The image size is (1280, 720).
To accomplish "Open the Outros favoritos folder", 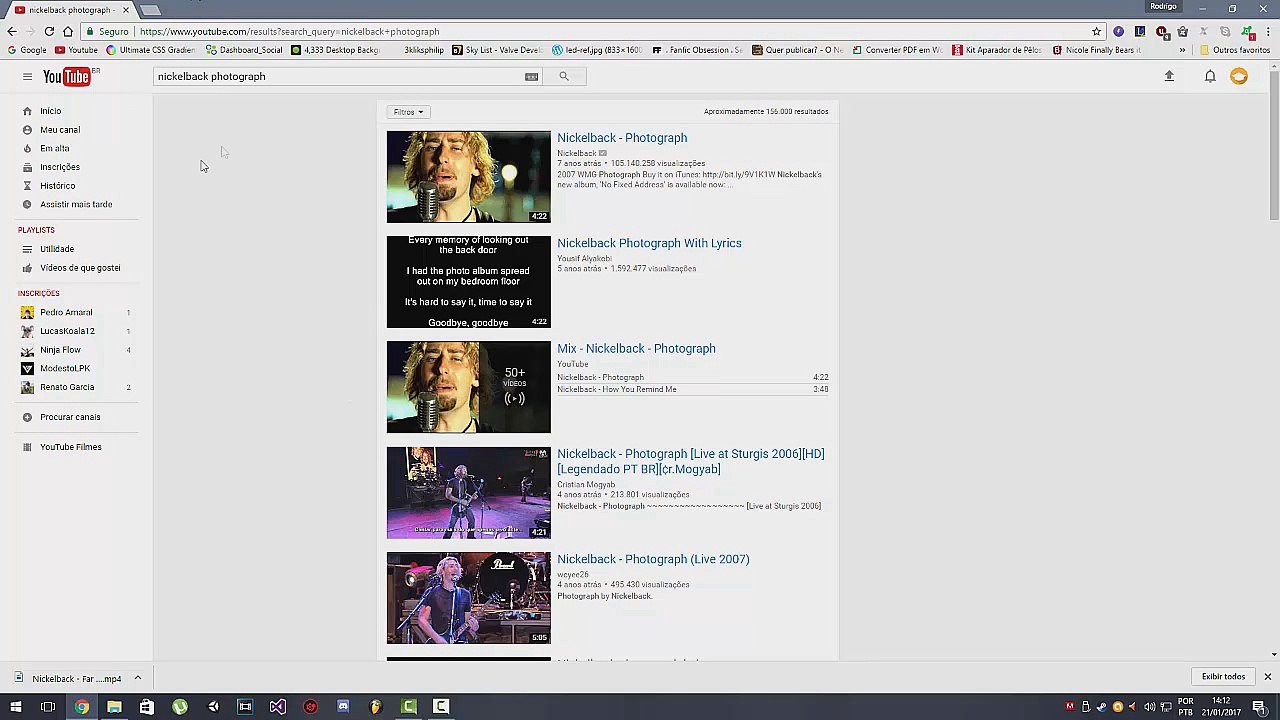I will 1235,50.
